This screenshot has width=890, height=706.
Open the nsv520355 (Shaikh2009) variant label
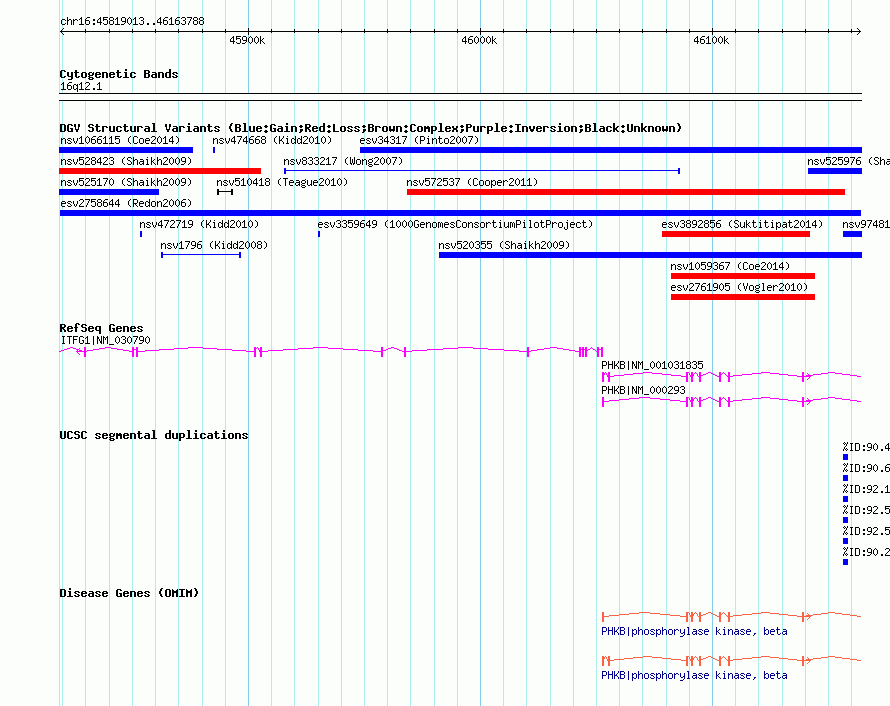pos(504,245)
